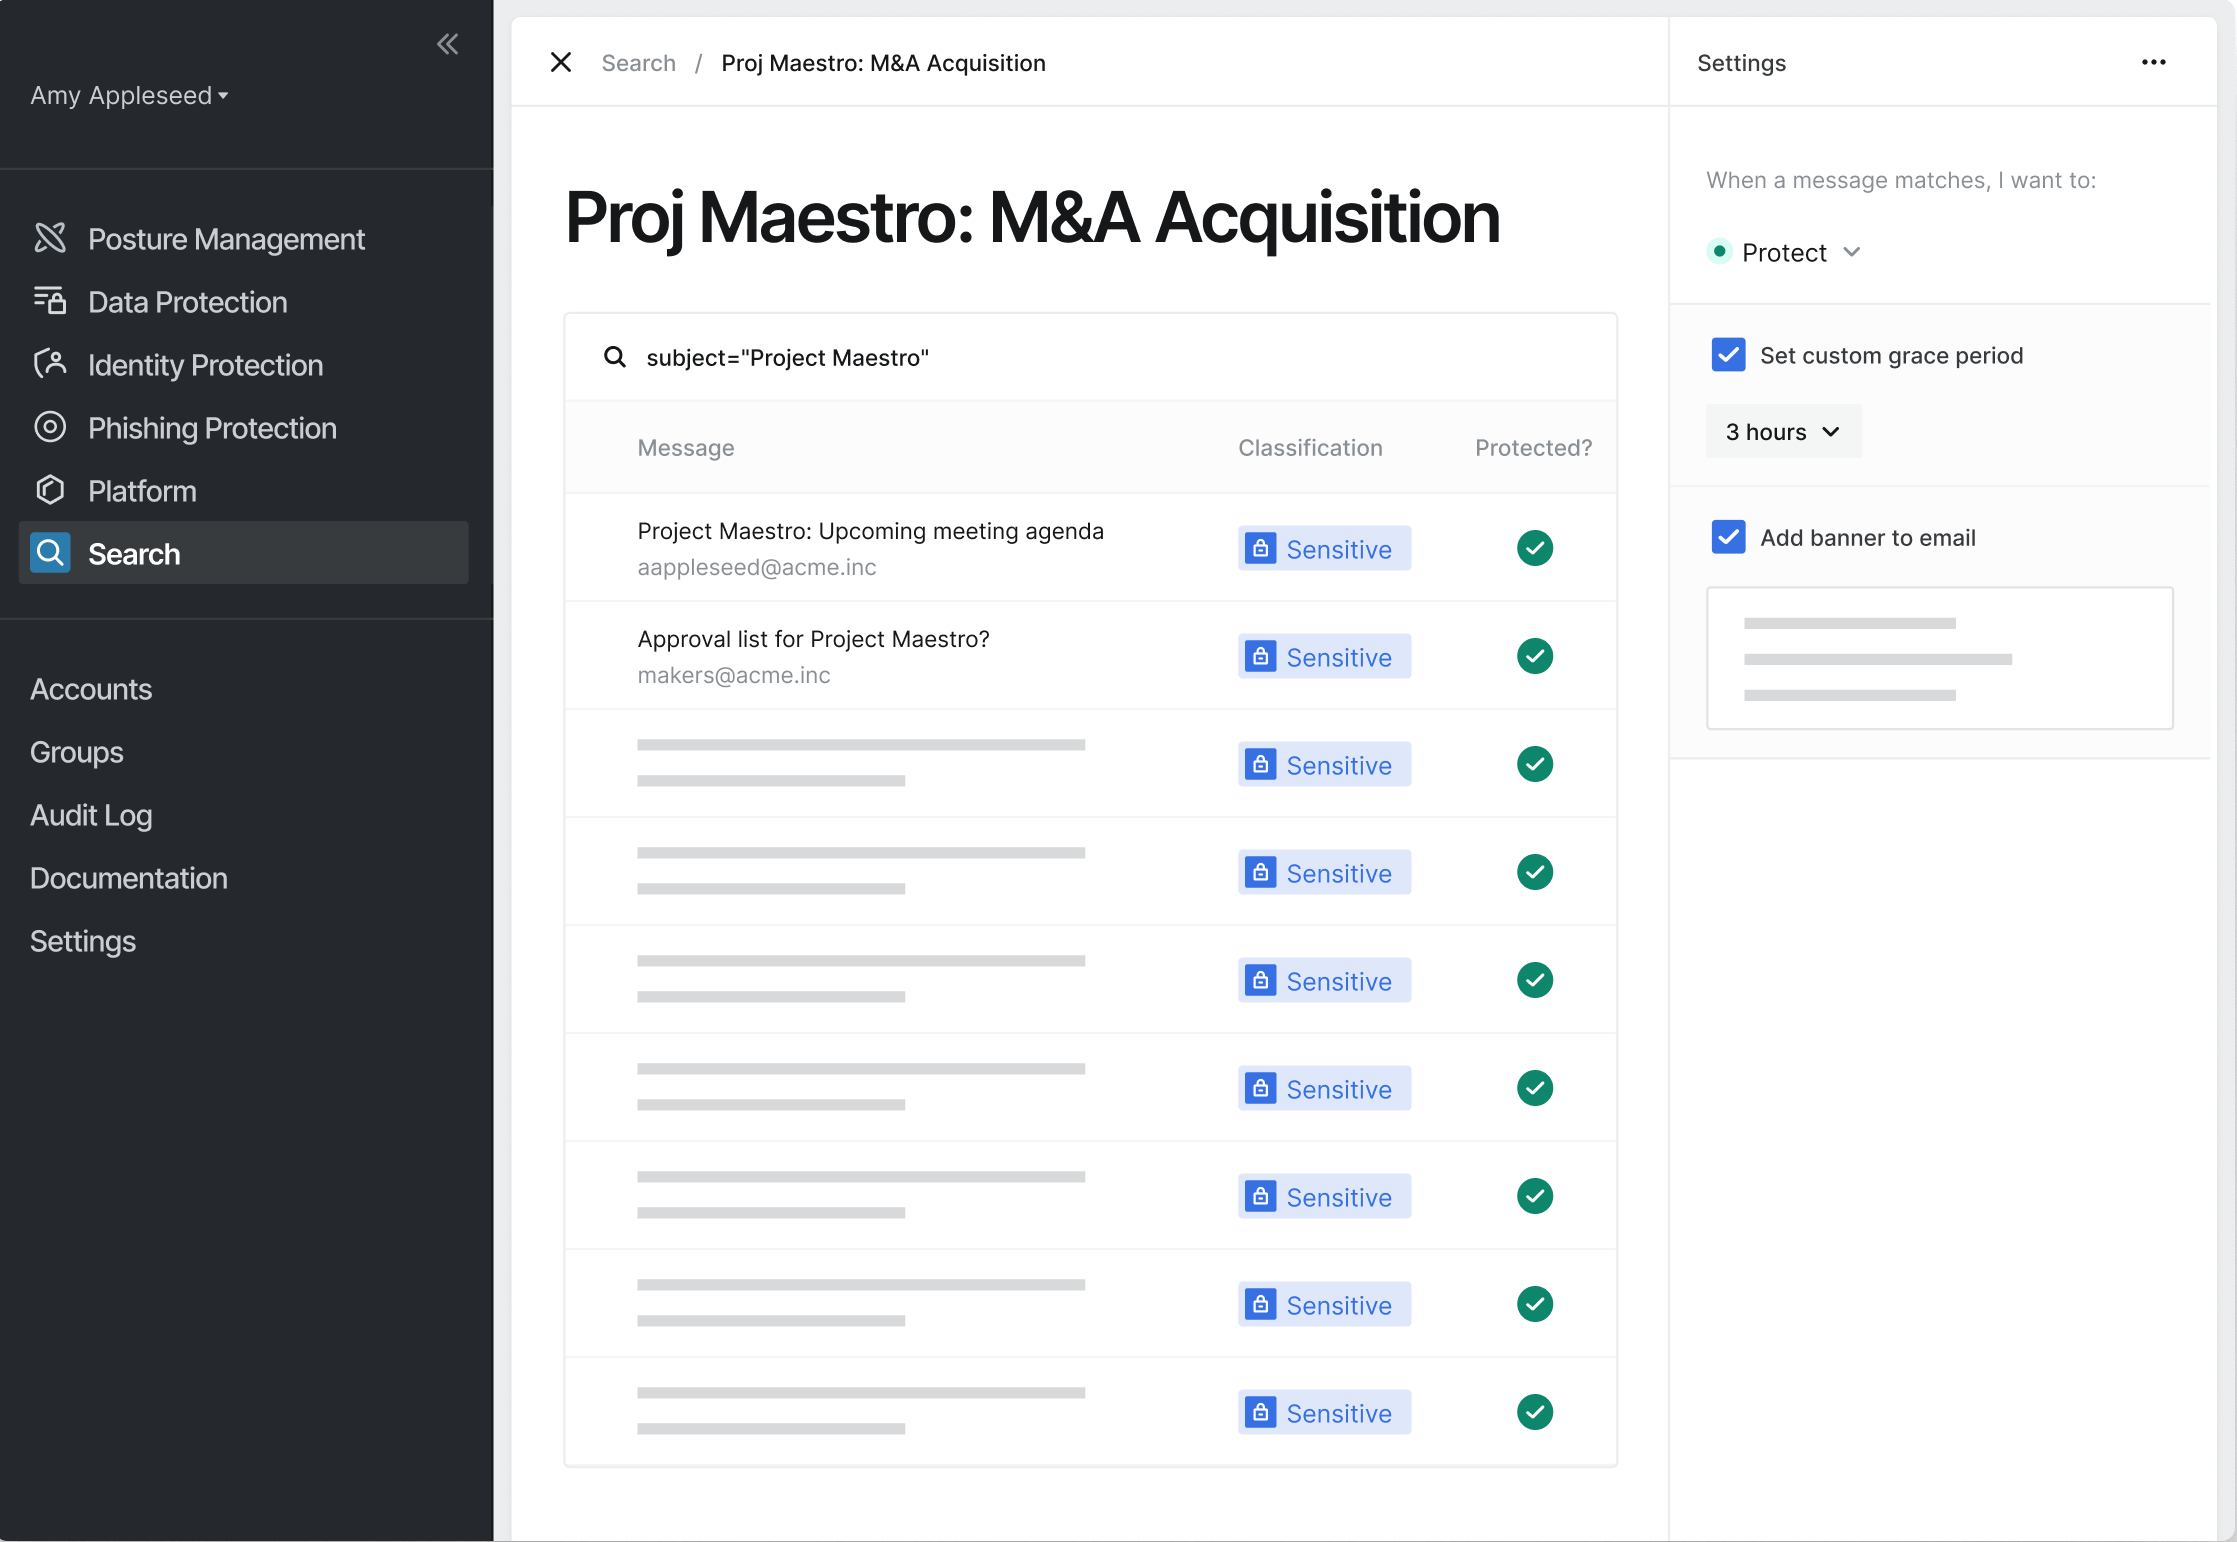
Task: Expand the Protect action dropdown
Action: [1784, 252]
